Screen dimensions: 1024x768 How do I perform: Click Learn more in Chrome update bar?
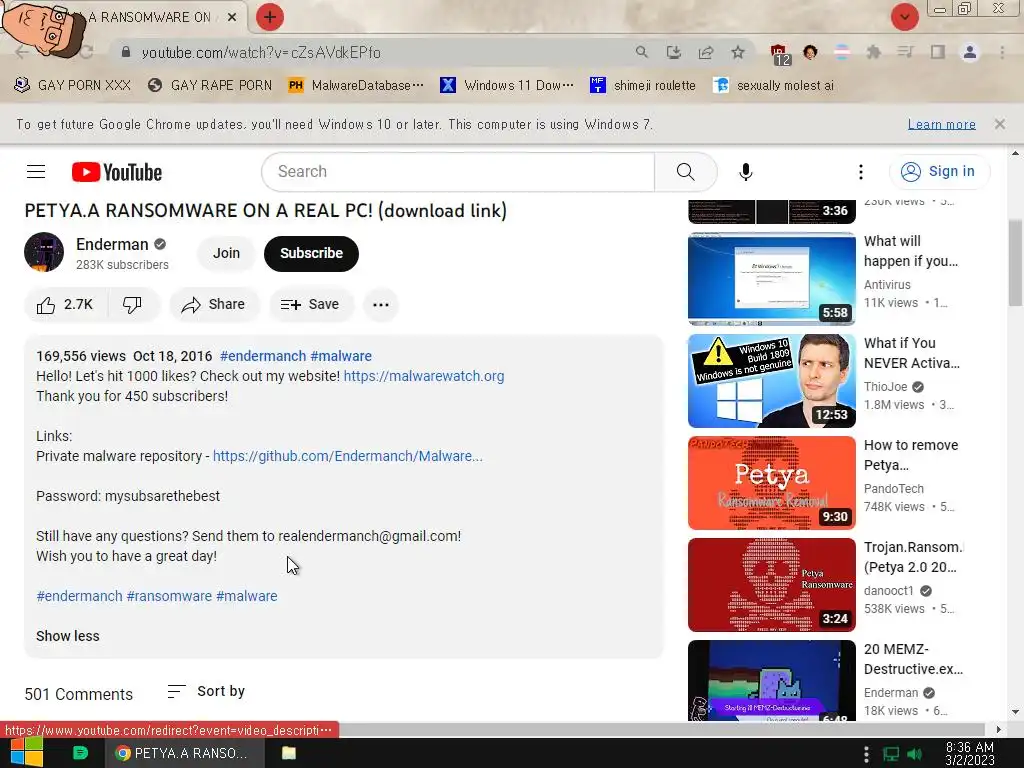pos(942,124)
